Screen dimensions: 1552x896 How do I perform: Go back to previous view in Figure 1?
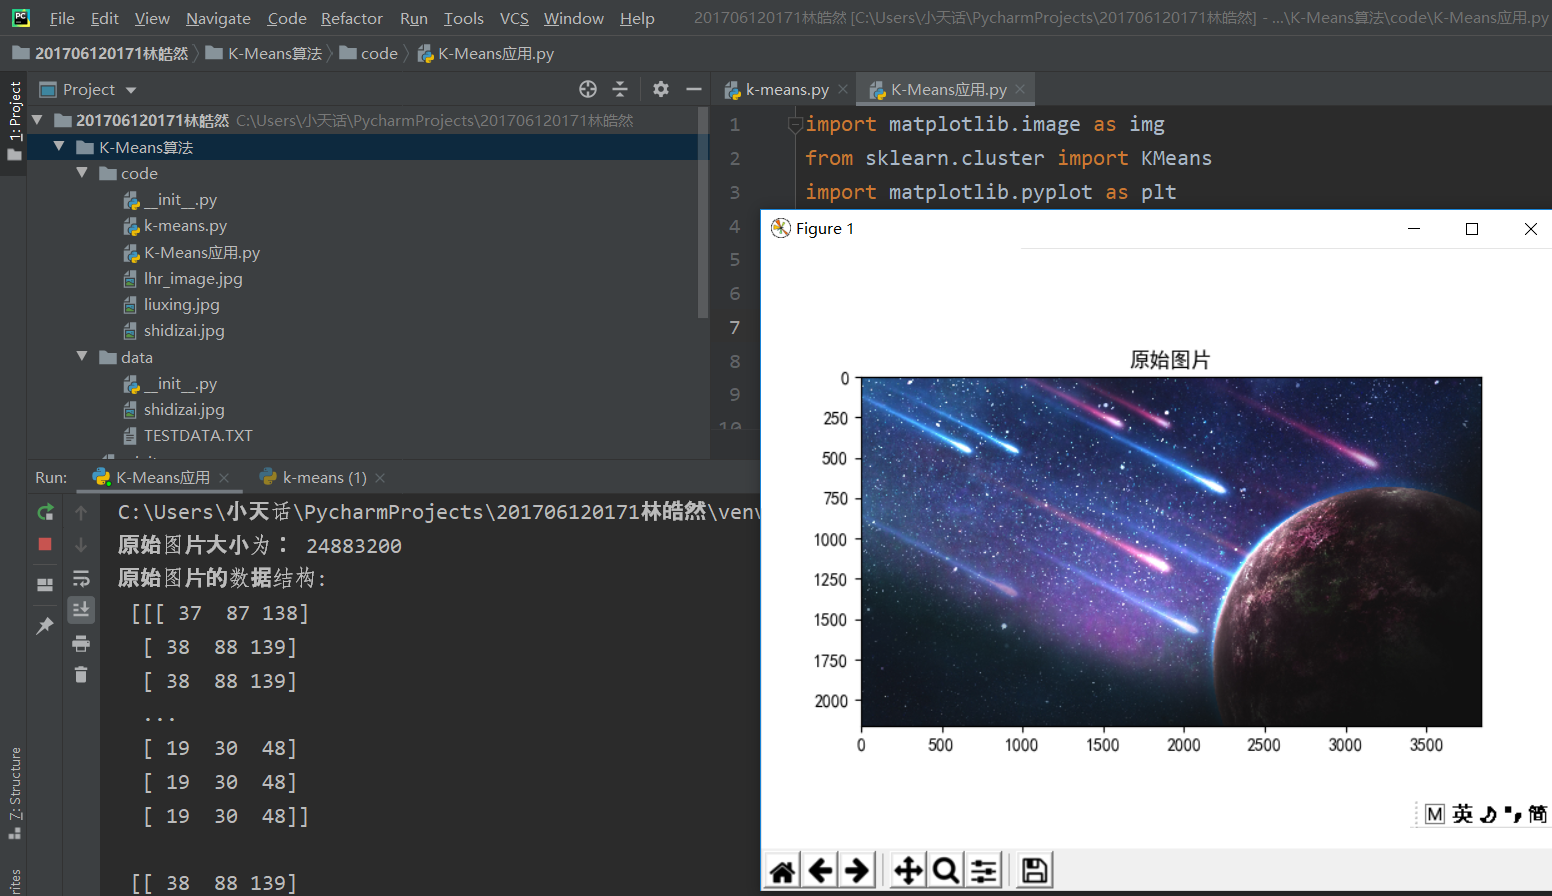[x=820, y=871]
